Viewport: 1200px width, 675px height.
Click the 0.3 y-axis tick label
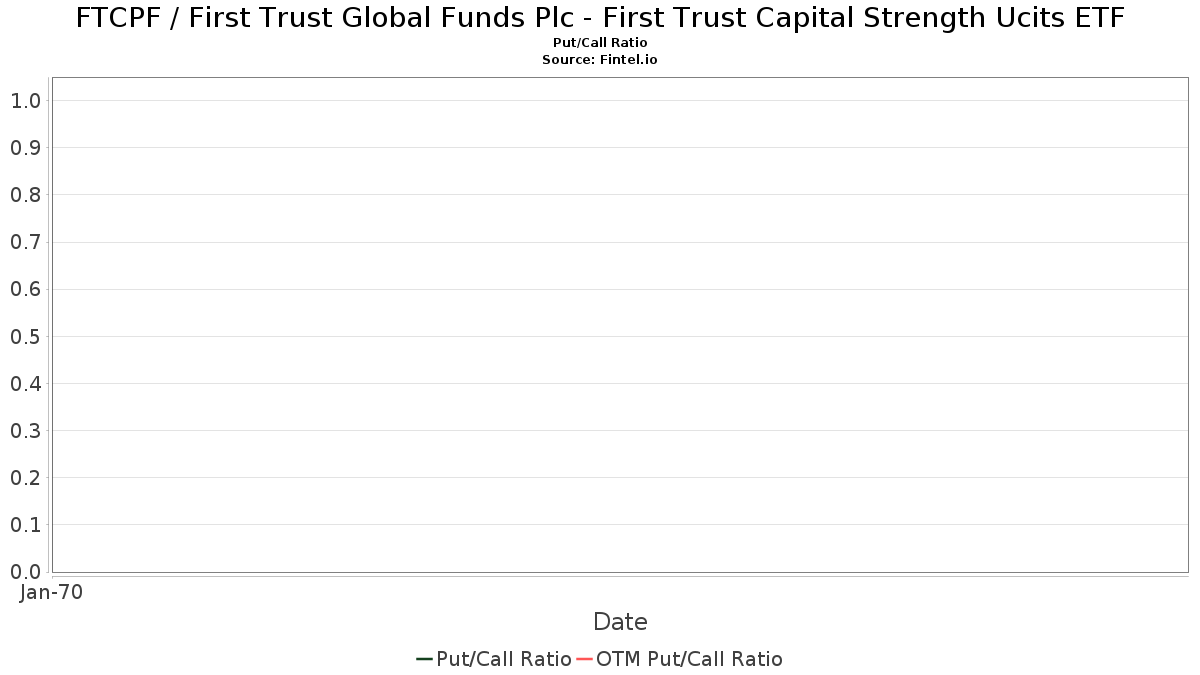click(25, 431)
